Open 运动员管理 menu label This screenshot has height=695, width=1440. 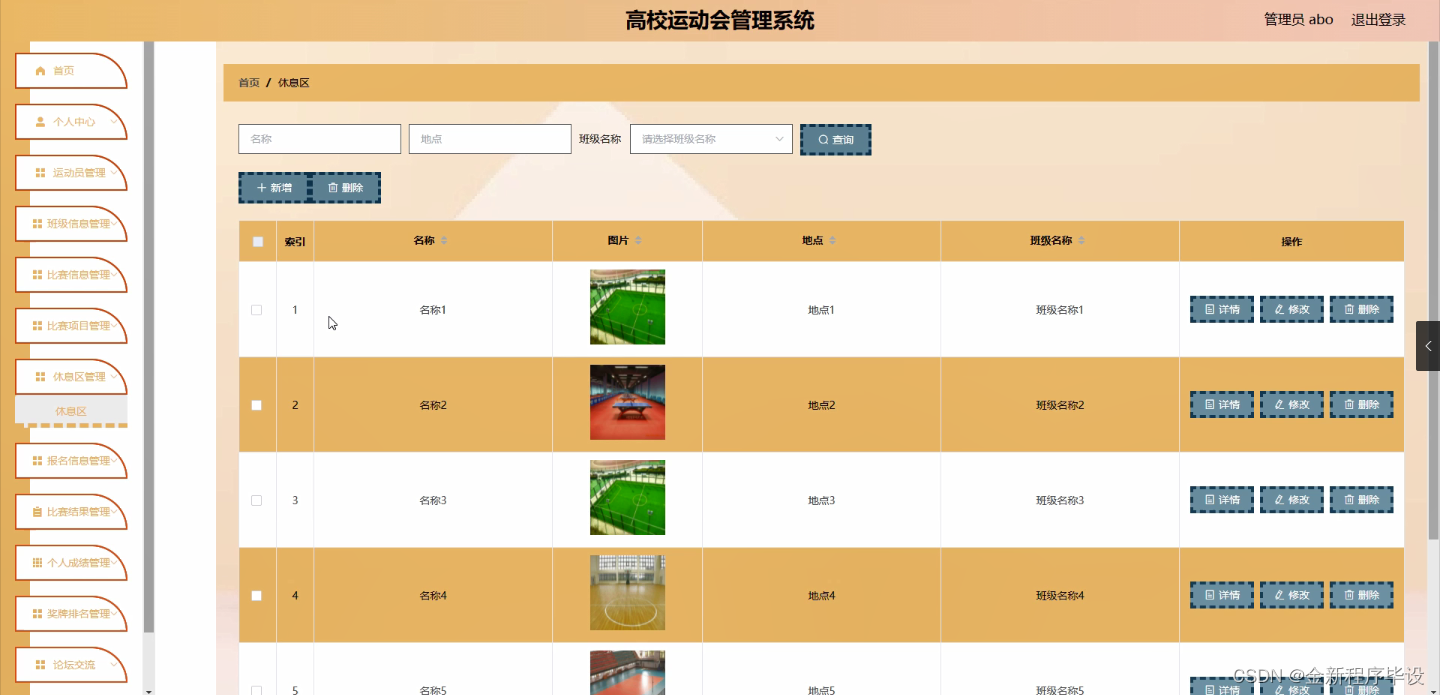click(79, 173)
